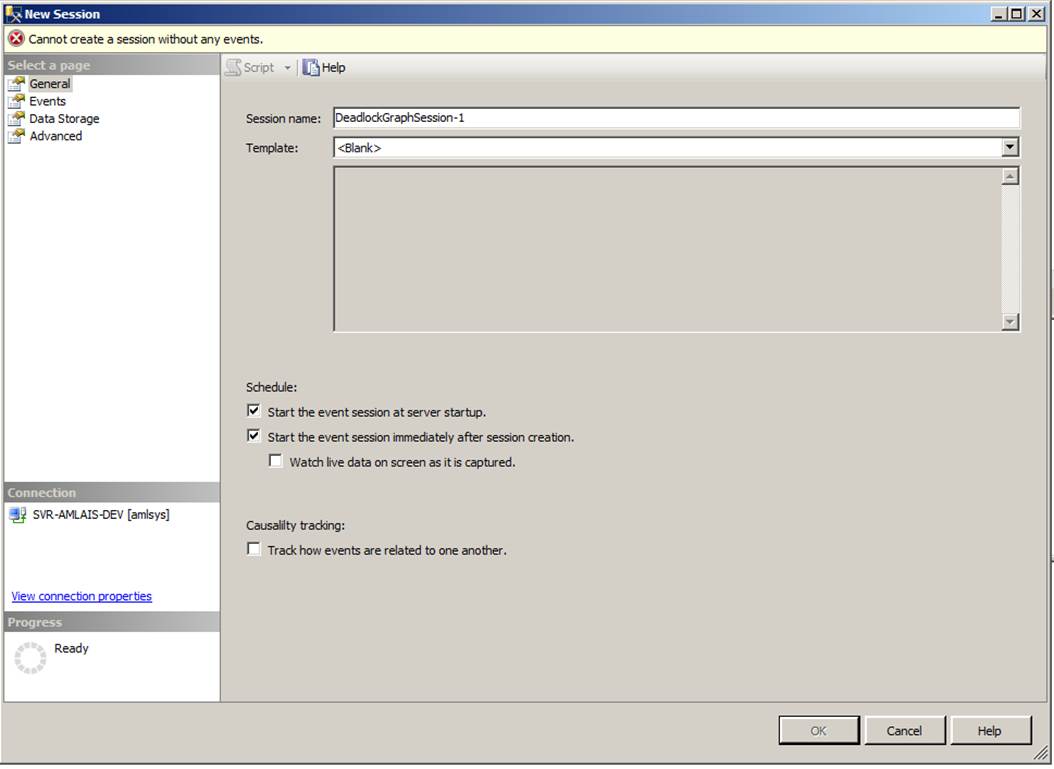Enable track how events are related
The height and width of the screenshot is (769, 1054).
click(253, 549)
